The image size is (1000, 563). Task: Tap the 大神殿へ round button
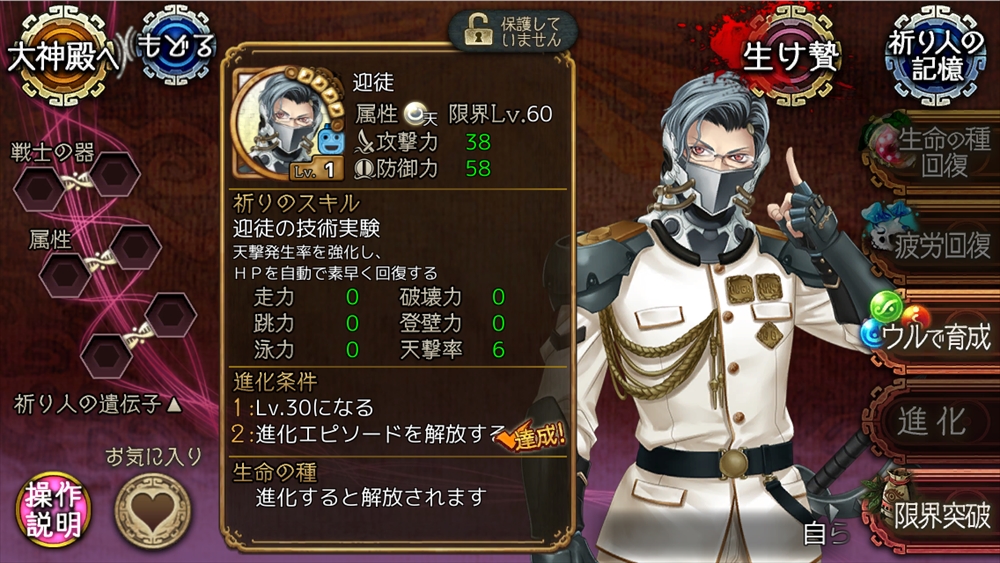pyautogui.click(x=63, y=55)
